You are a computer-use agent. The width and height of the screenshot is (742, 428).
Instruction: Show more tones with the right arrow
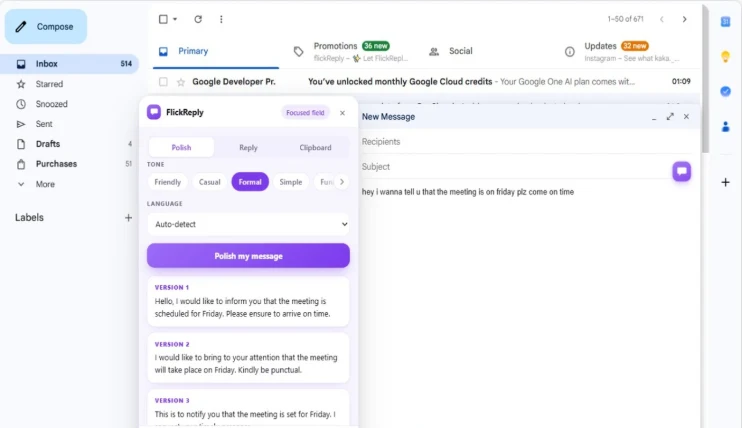(342, 182)
